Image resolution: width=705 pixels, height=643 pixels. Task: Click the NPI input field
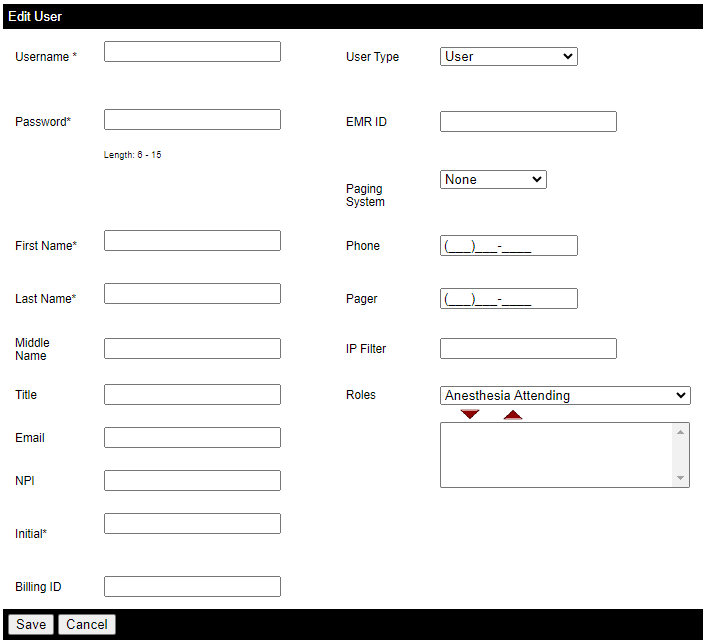(192, 481)
